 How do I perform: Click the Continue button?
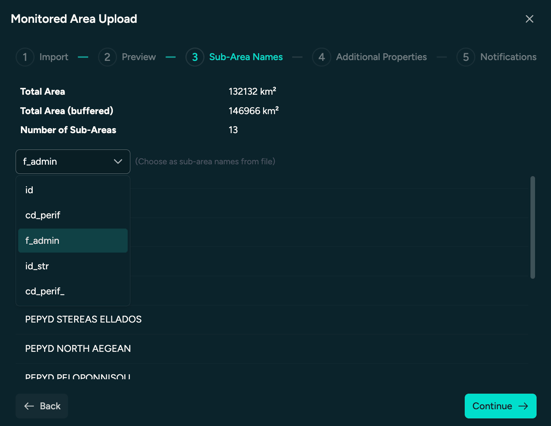pyautogui.click(x=500, y=406)
